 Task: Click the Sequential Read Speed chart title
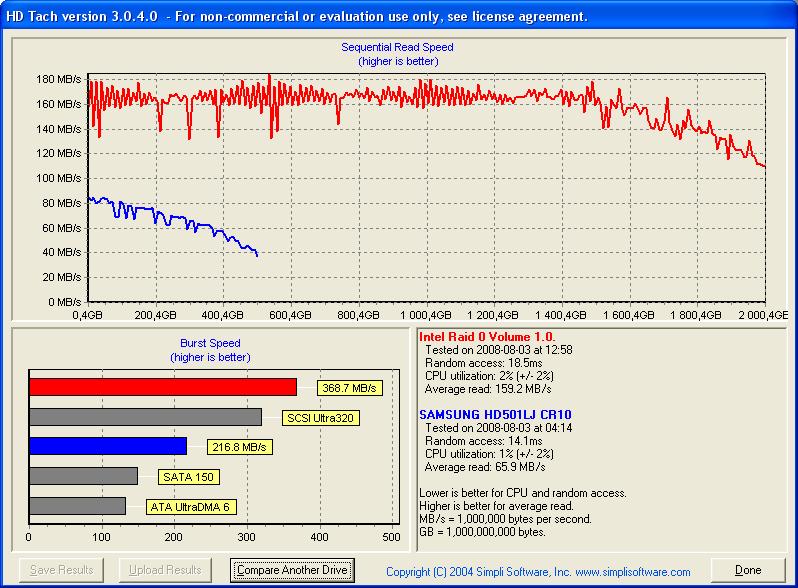coord(397,47)
